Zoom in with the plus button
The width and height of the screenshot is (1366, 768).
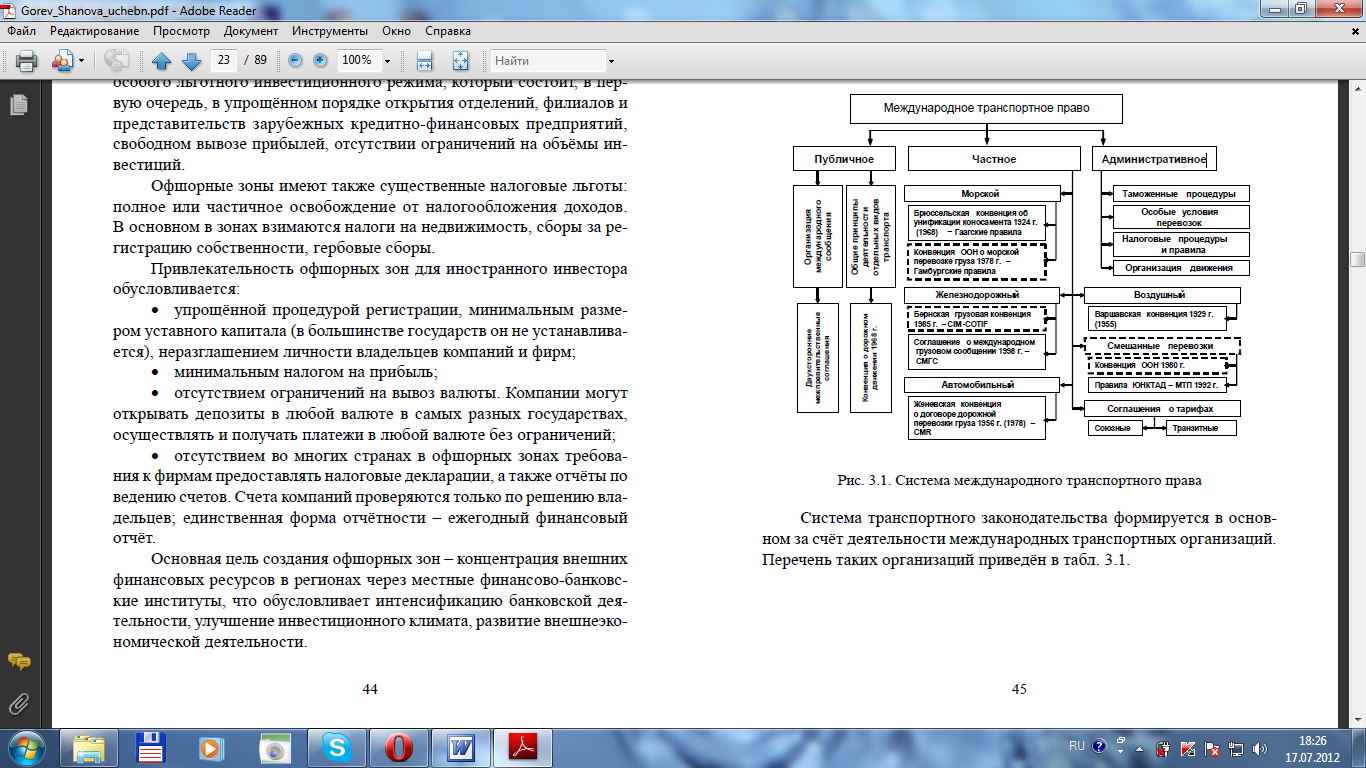click(320, 60)
